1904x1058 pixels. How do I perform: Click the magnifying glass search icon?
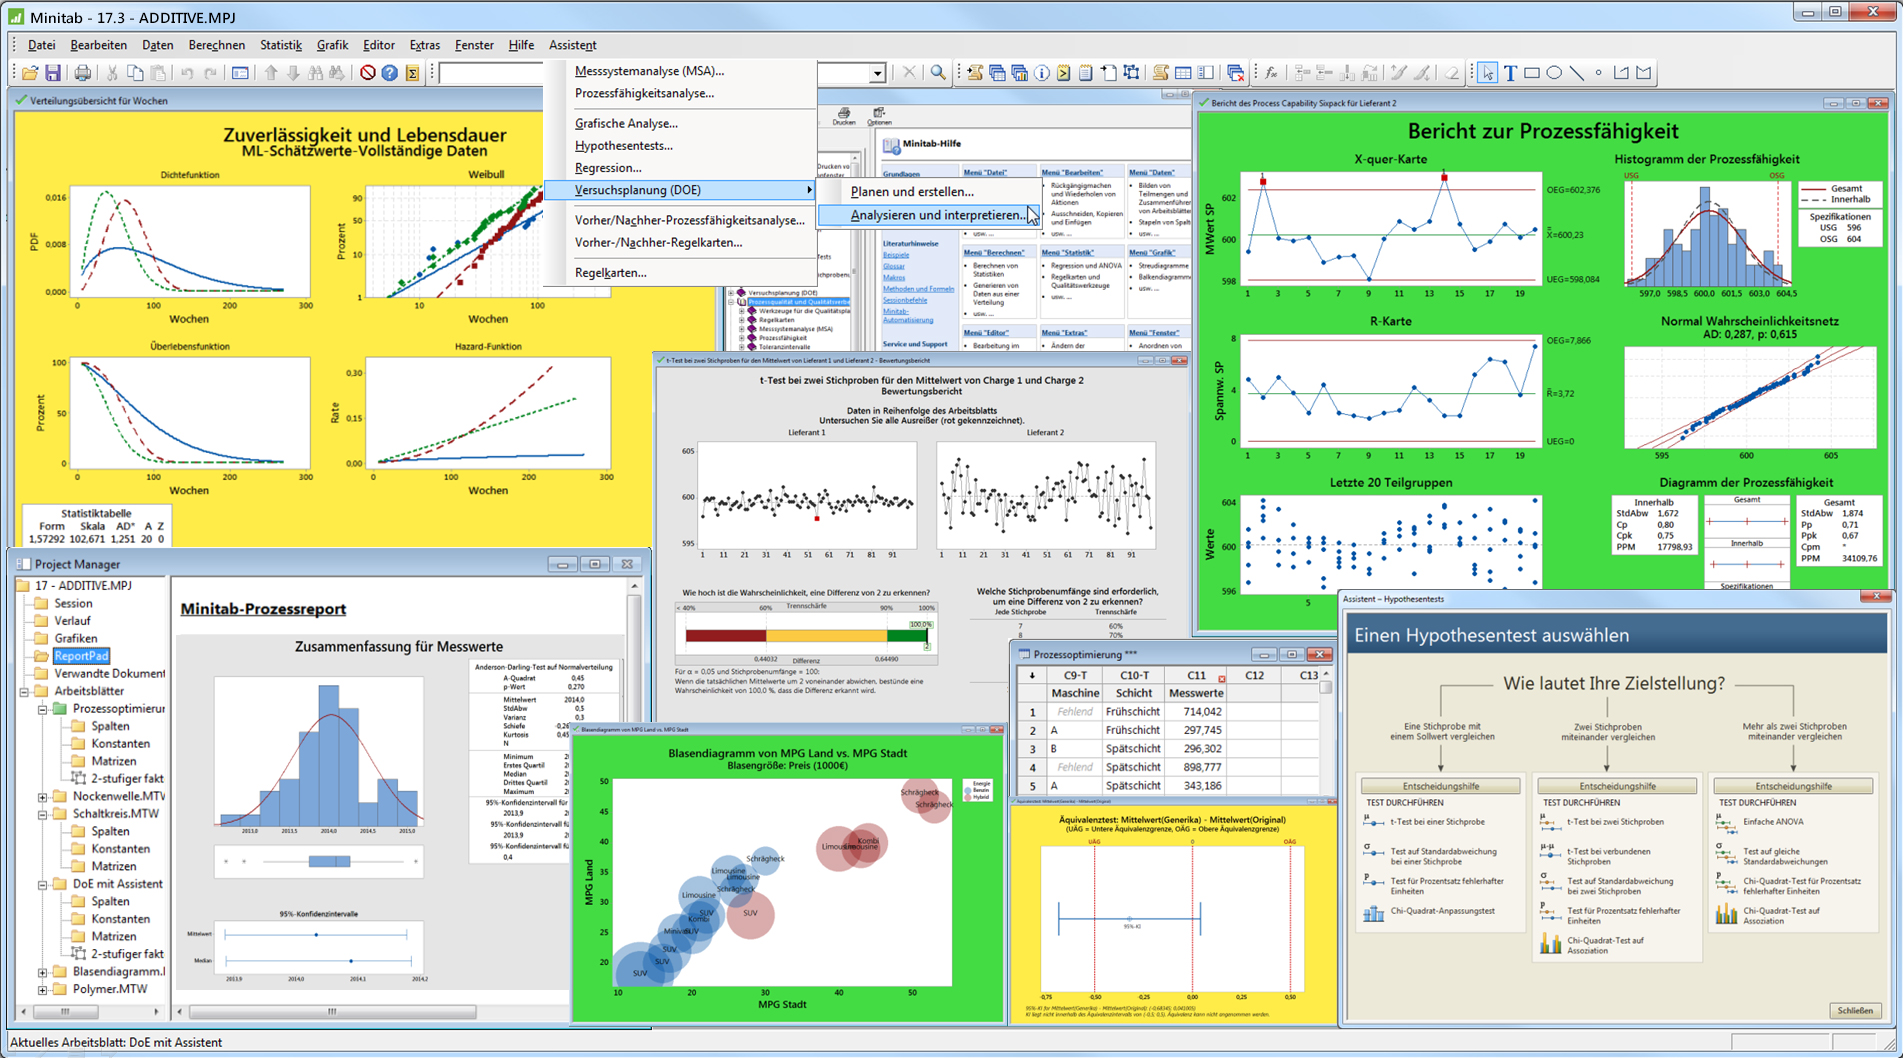coord(938,73)
